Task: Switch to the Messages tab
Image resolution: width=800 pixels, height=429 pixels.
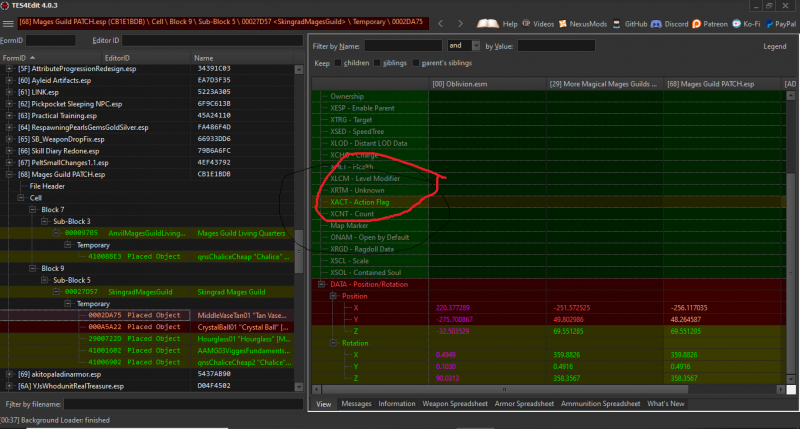Action: coord(356,403)
